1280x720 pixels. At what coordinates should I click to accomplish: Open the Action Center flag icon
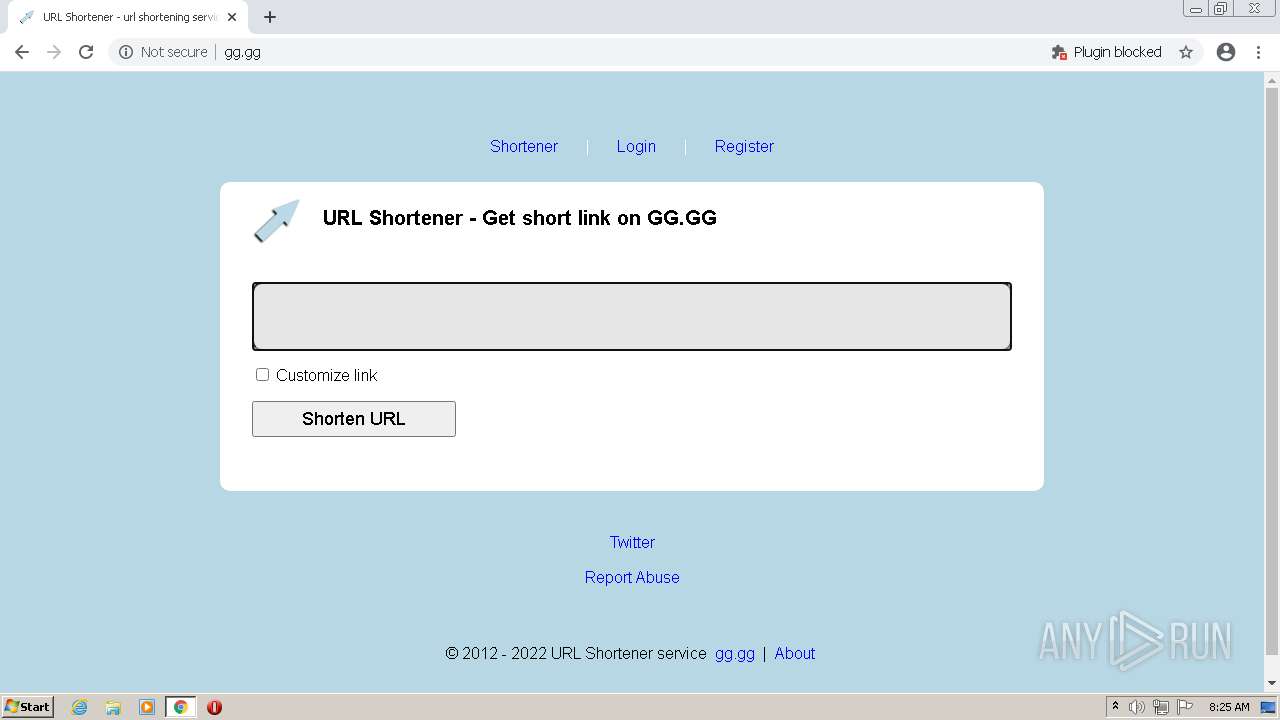(x=1185, y=707)
